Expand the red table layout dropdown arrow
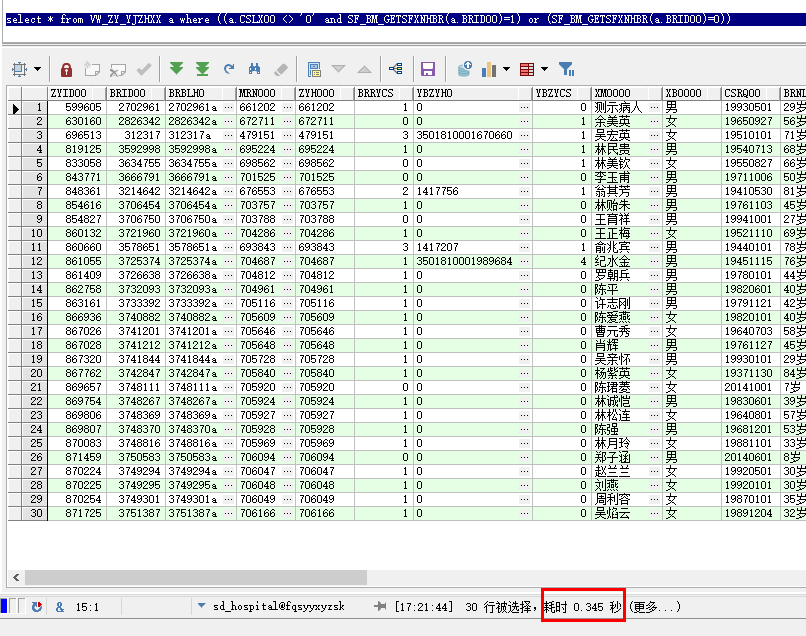 pyautogui.click(x=543, y=70)
